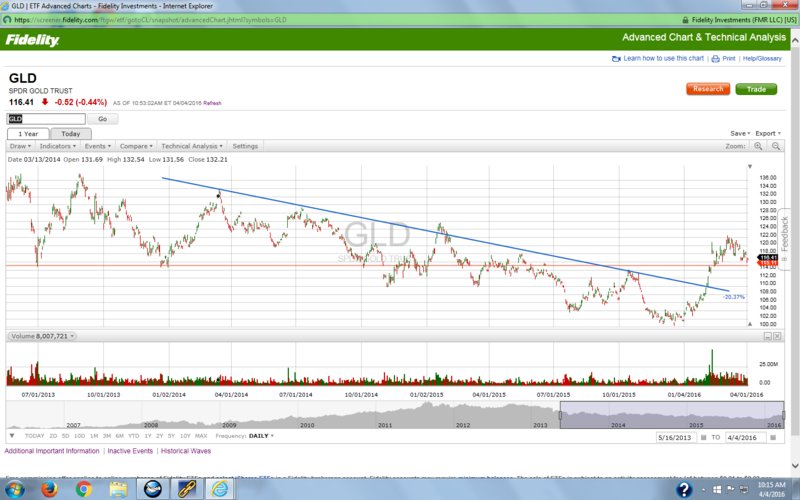800x500 pixels.
Task: Collapse the time range toolbar triangle
Action: [x=12, y=436]
